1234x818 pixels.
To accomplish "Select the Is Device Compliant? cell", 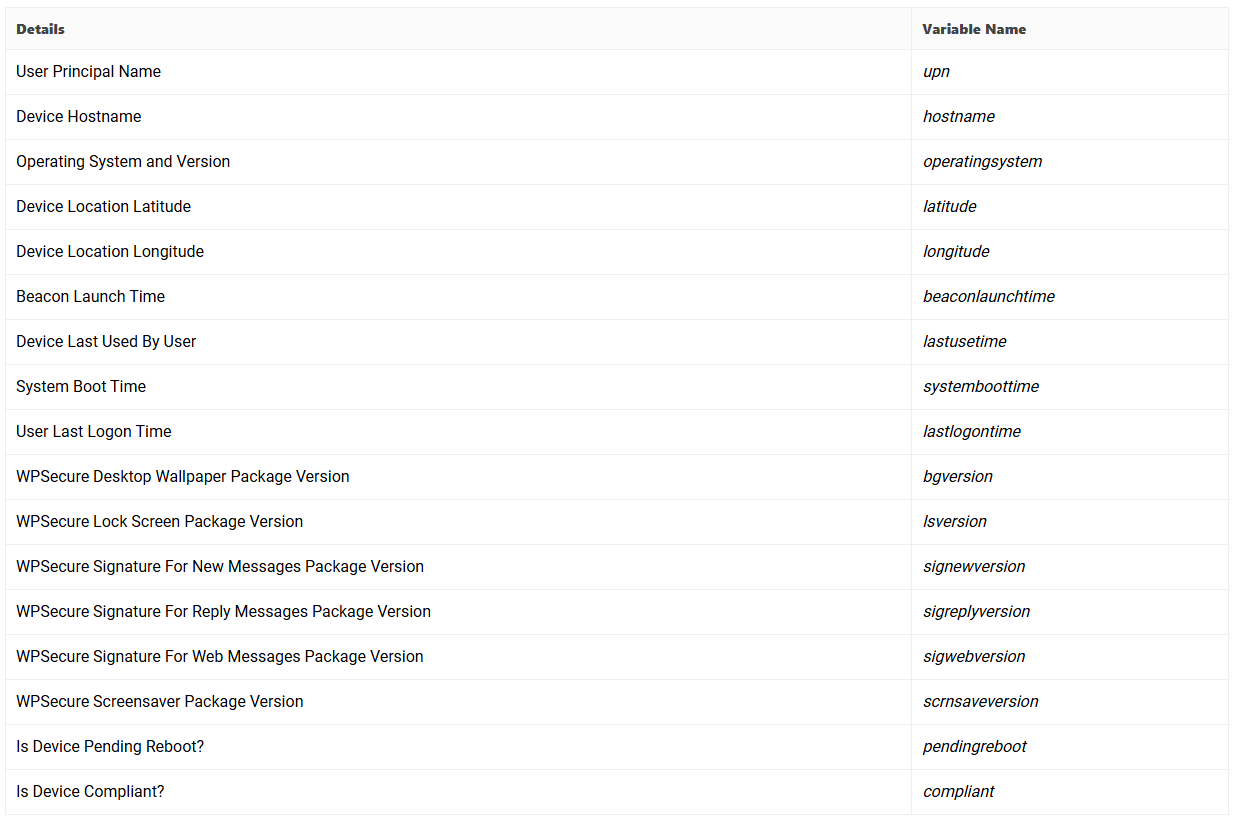I will (x=90, y=792).
